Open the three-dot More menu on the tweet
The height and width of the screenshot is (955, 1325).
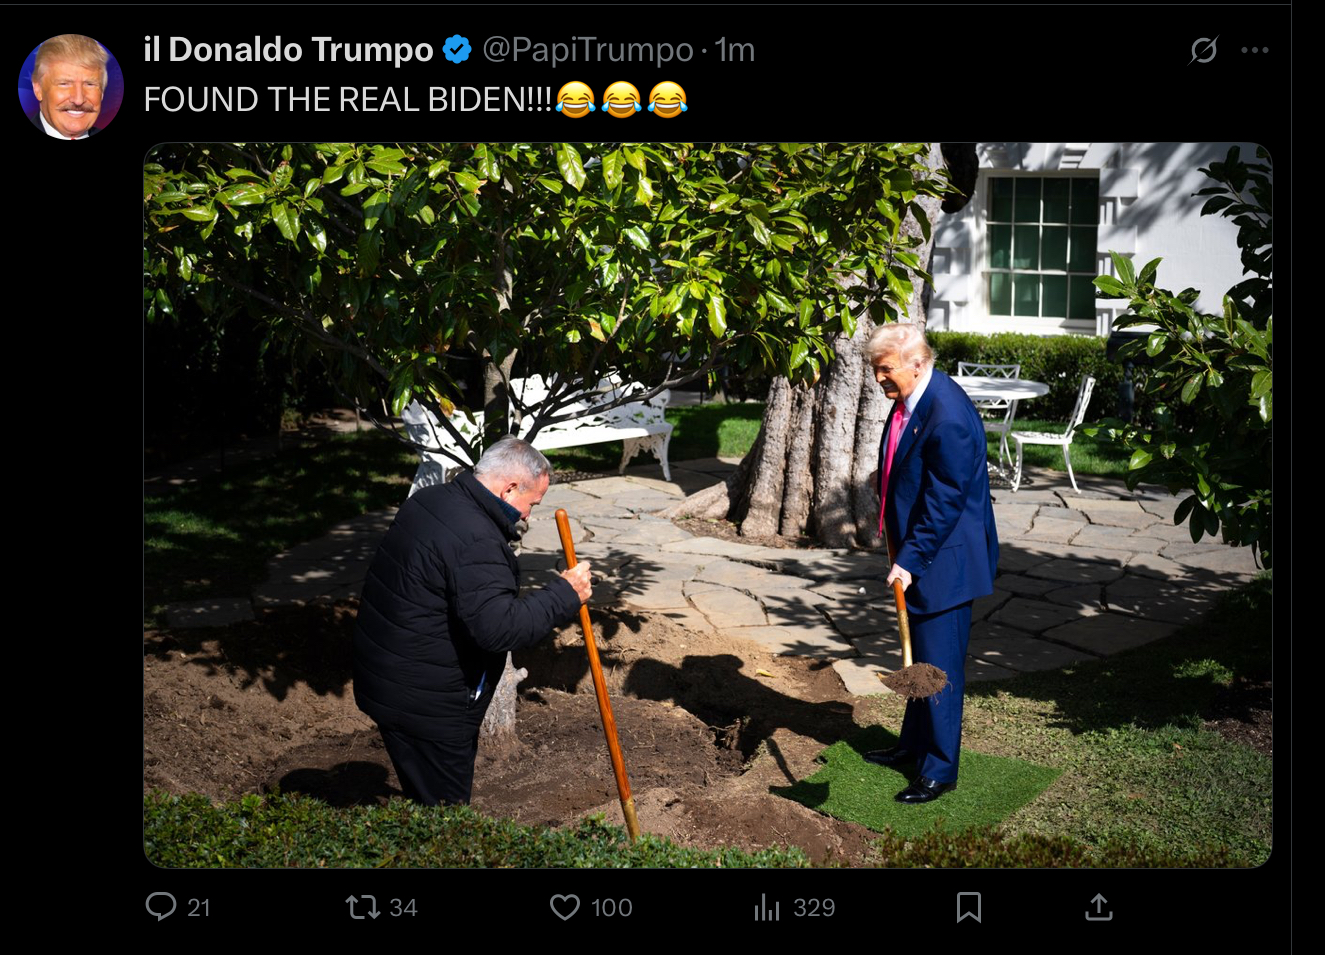1254,50
